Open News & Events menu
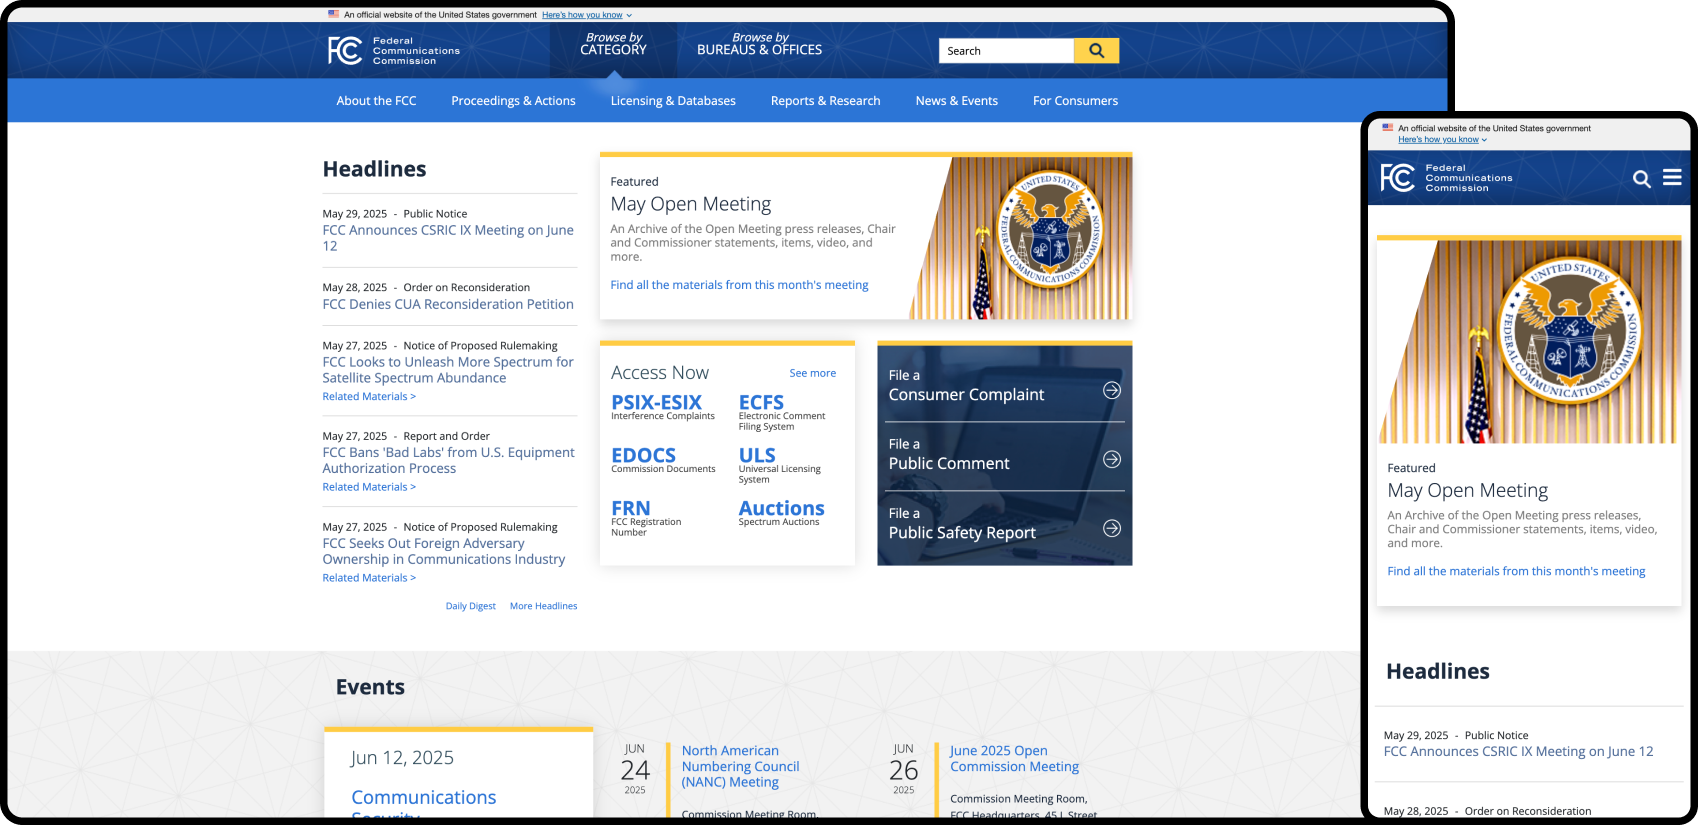Viewport: 1698px width, 825px height. pyautogui.click(x=956, y=101)
